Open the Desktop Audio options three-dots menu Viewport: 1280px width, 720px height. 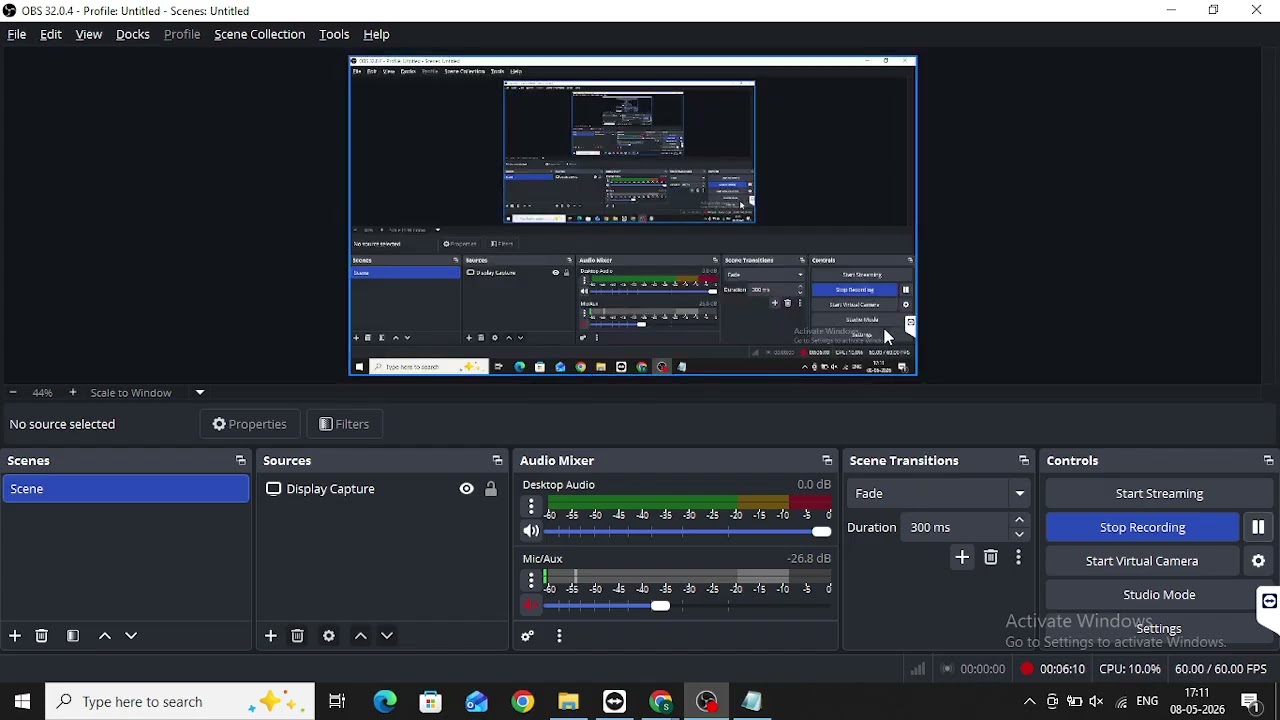pyautogui.click(x=531, y=507)
